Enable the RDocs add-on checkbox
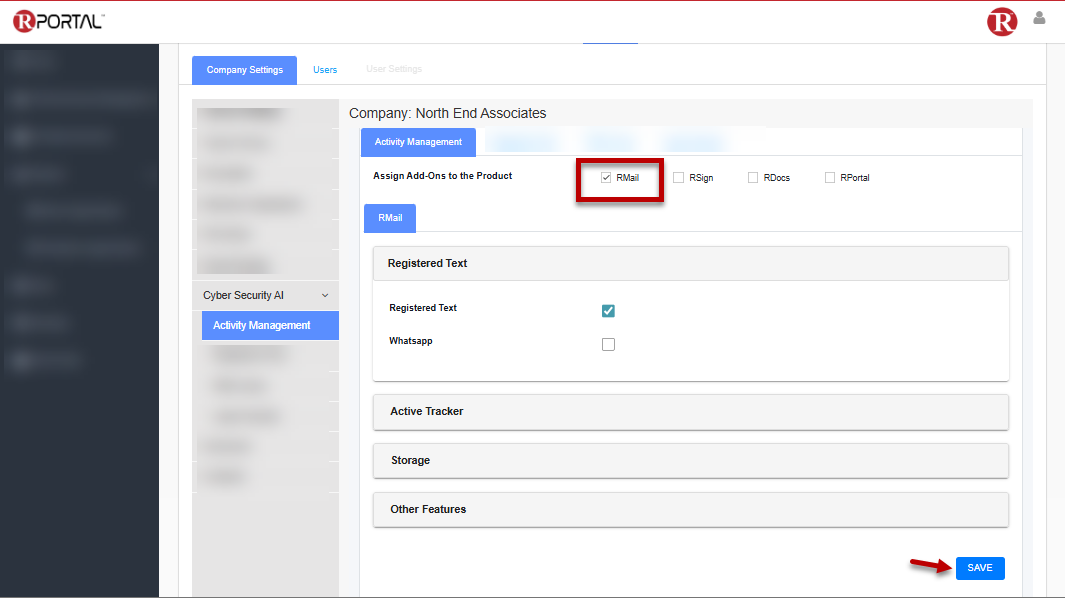 tap(753, 178)
